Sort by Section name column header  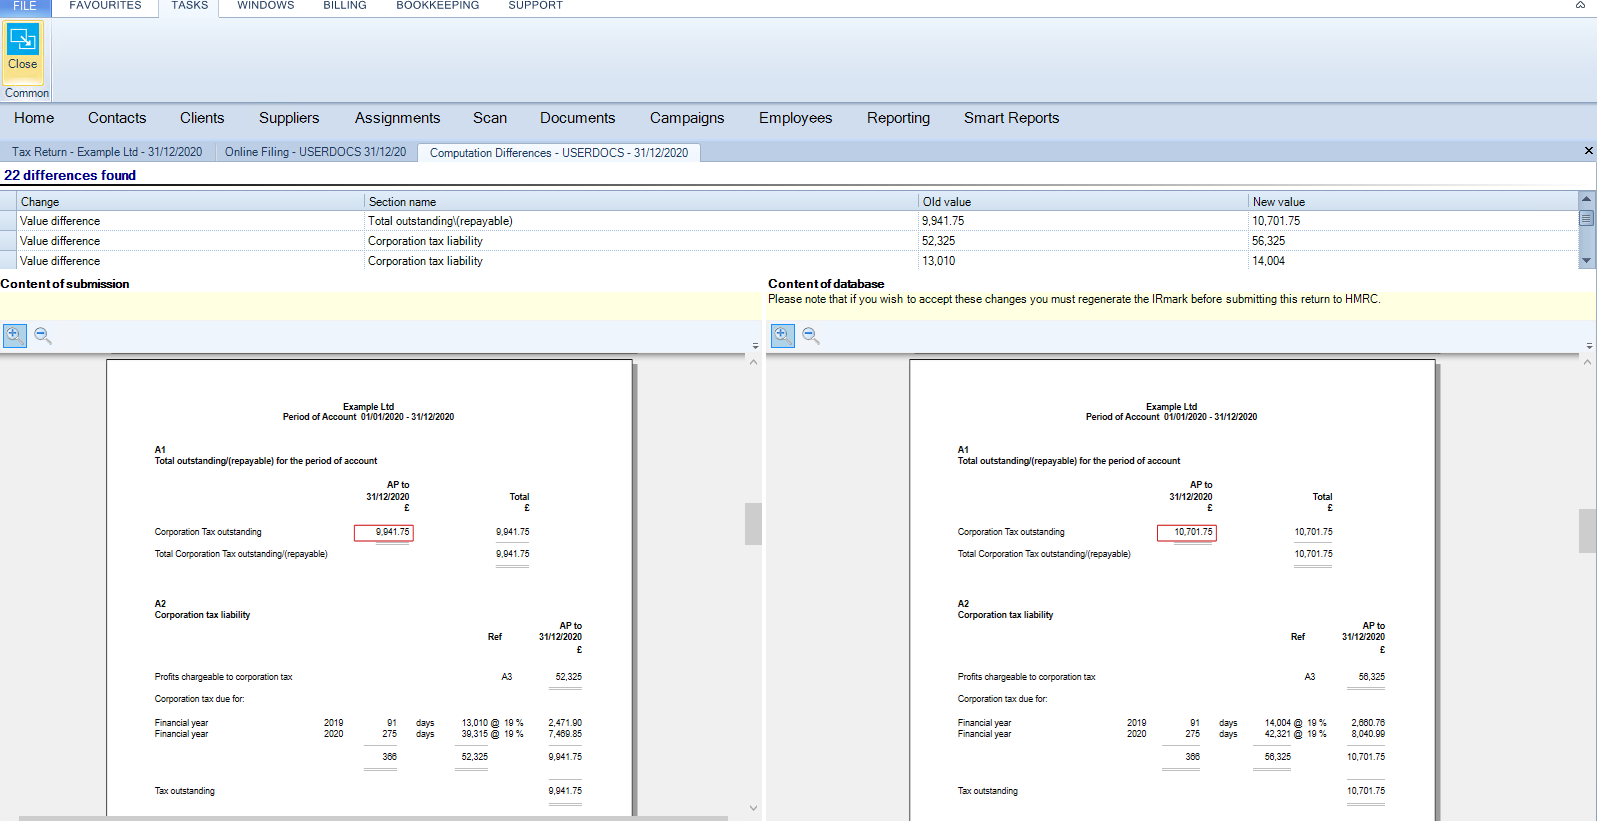pyautogui.click(x=641, y=201)
